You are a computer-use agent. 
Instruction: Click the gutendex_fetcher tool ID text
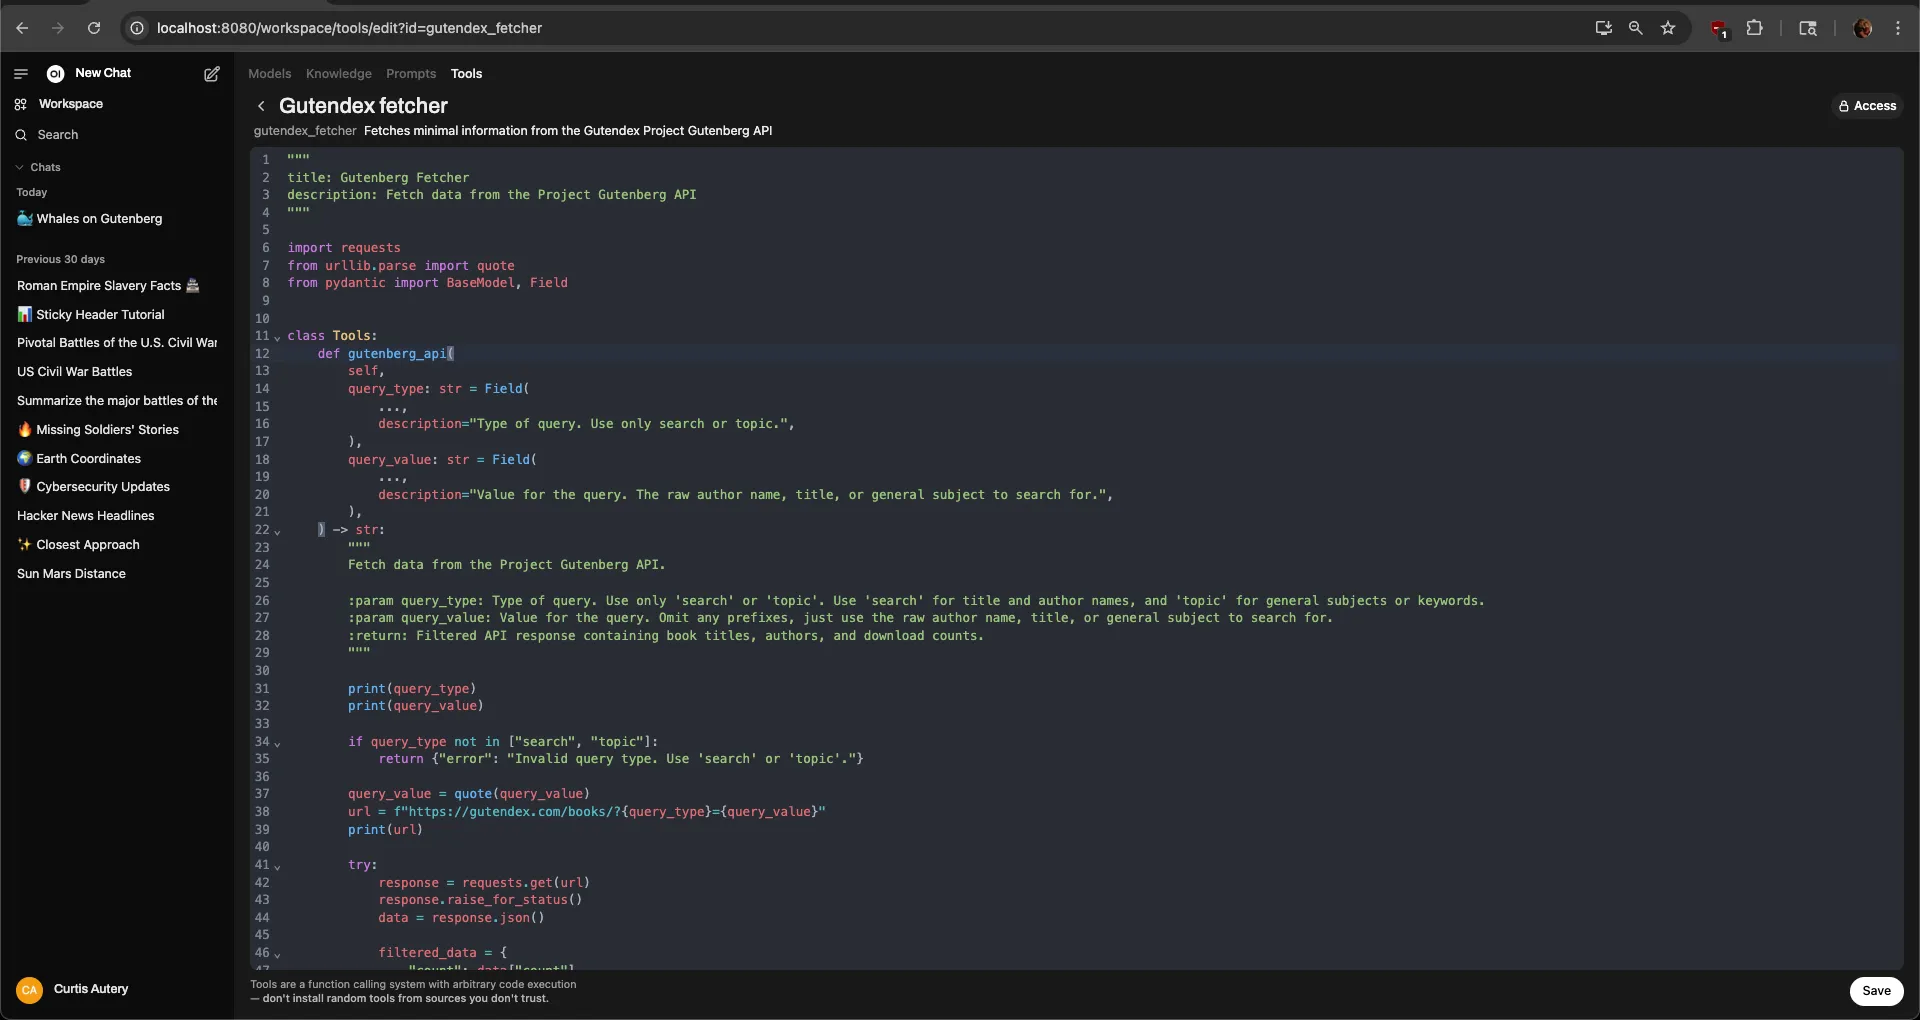tap(305, 131)
